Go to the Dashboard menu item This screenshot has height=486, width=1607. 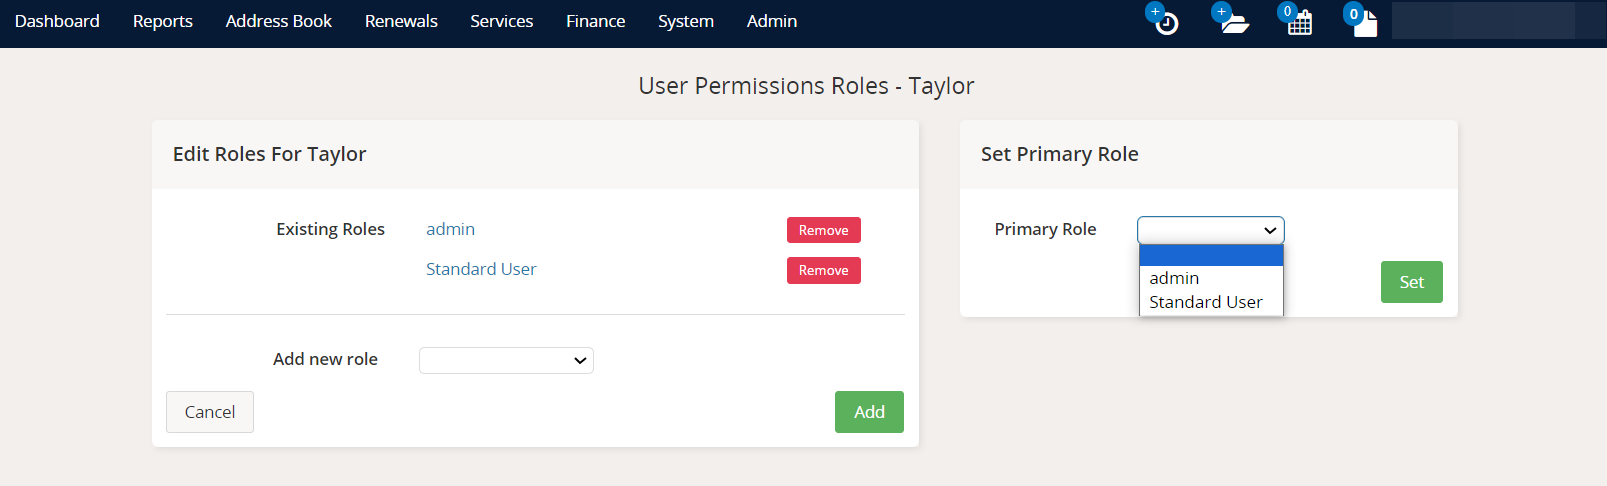pyautogui.click(x=57, y=21)
